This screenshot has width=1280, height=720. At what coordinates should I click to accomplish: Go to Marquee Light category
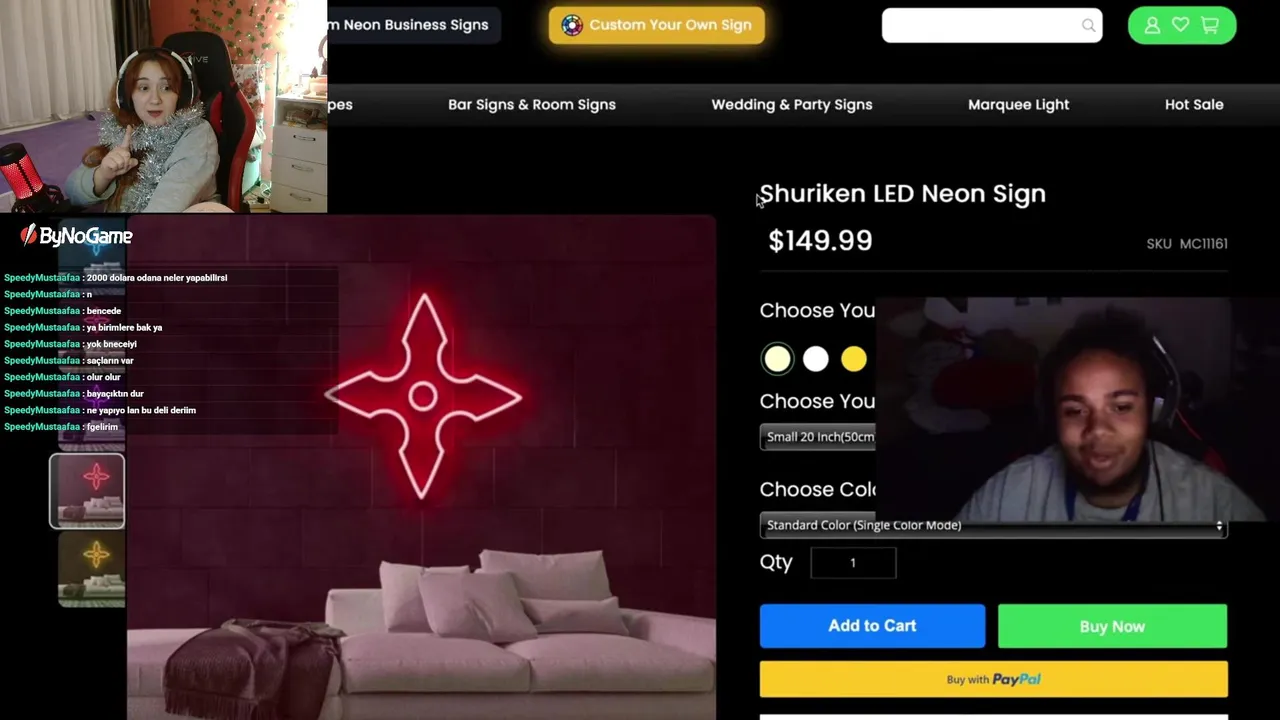coord(1018,104)
